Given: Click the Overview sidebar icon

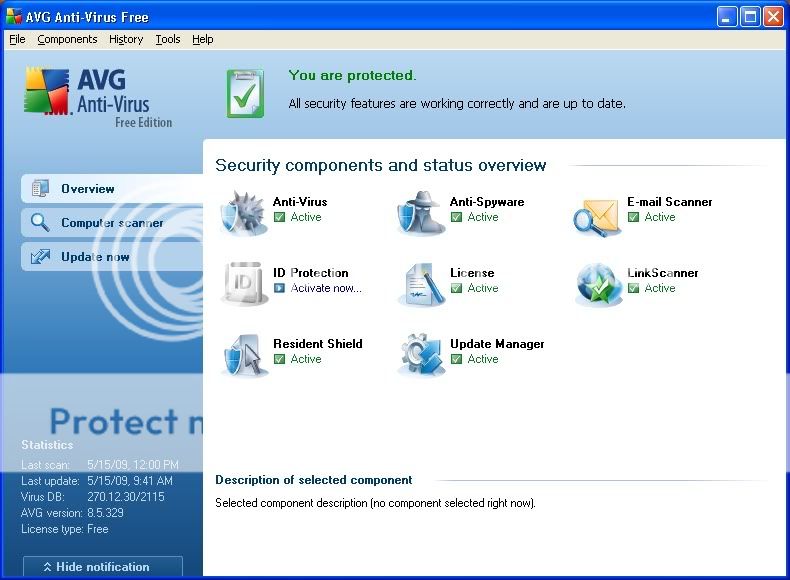Looking at the screenshot, I should coord(40,188).
